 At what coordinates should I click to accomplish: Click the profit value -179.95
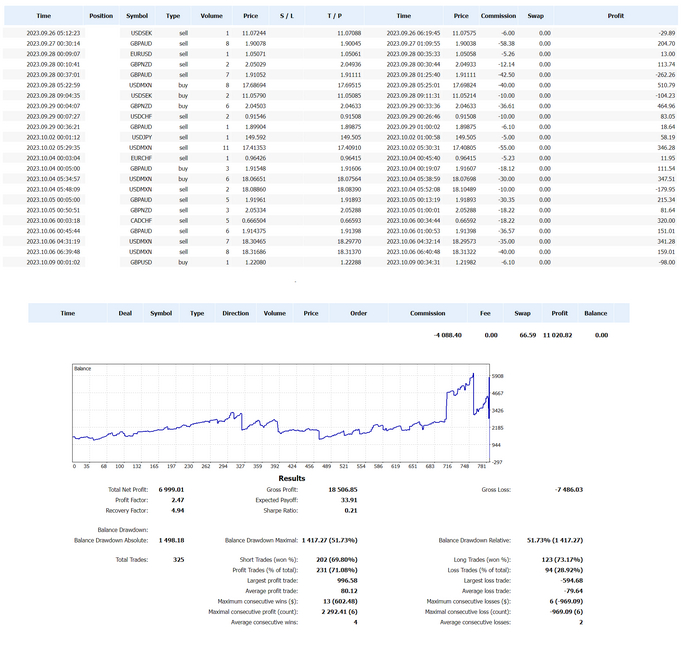[665, 190]
